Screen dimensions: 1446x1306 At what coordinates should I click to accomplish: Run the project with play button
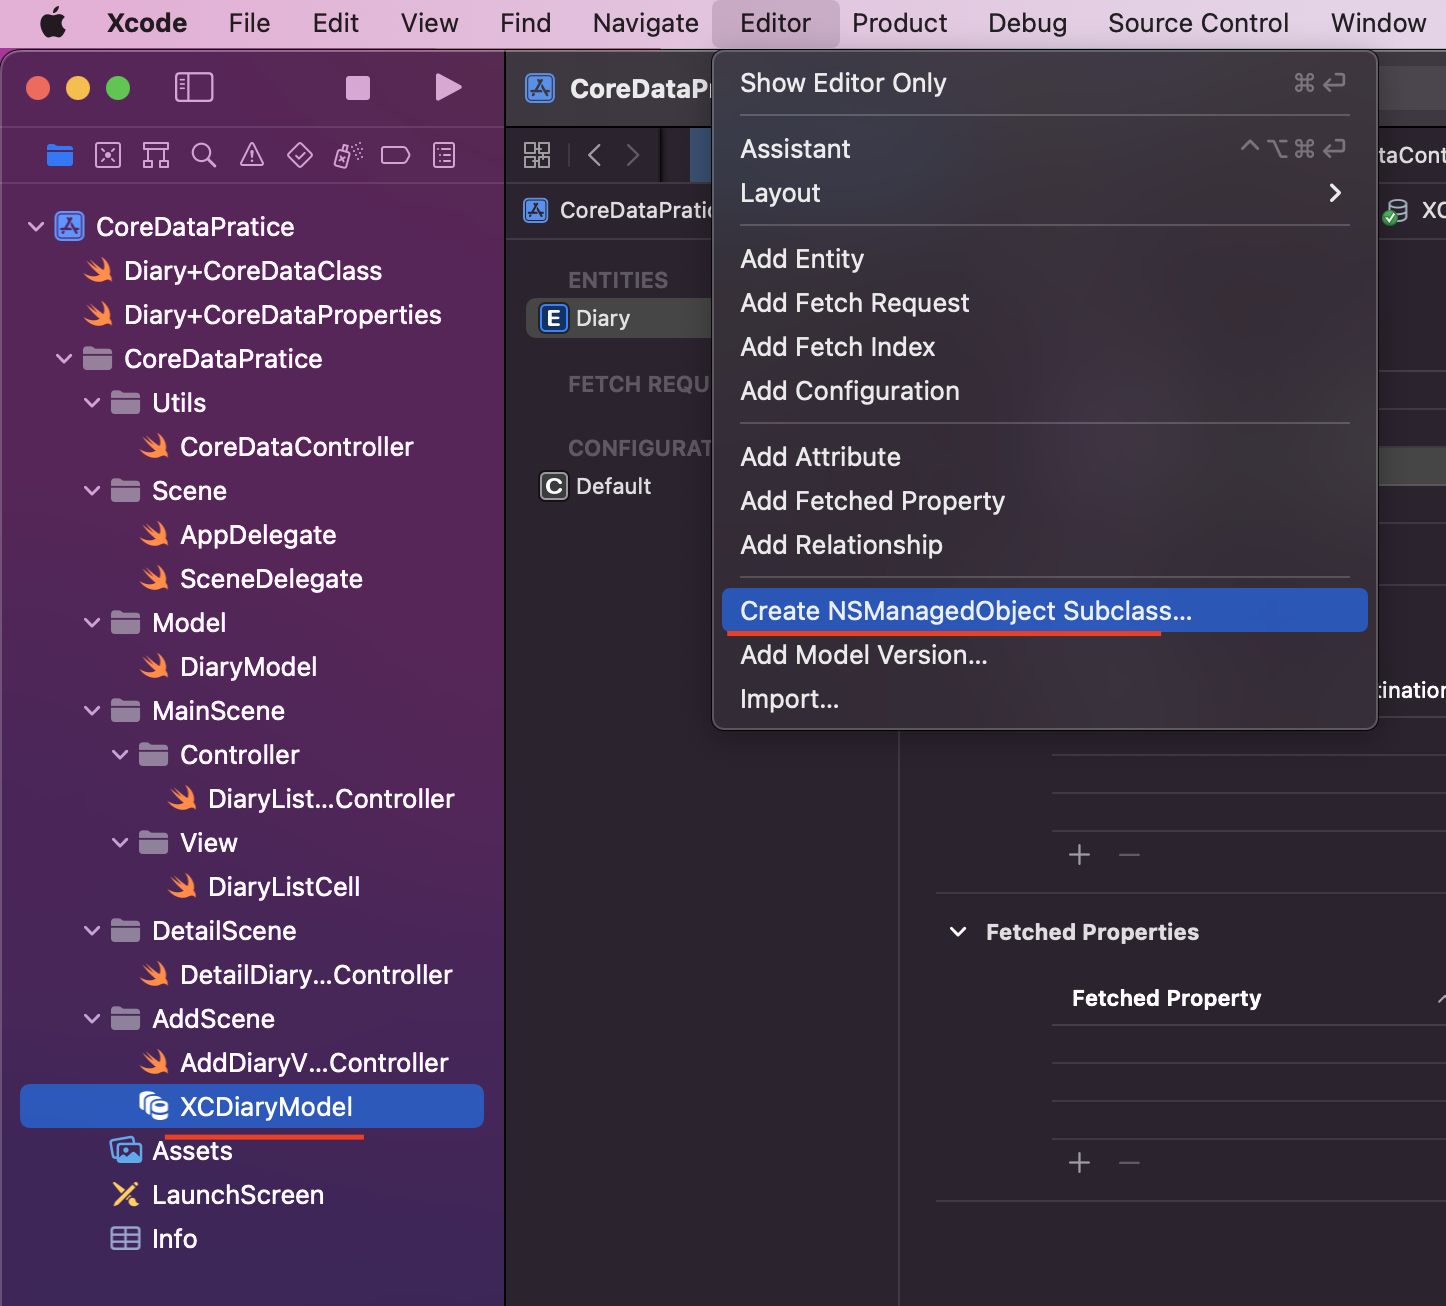(448, 88)
